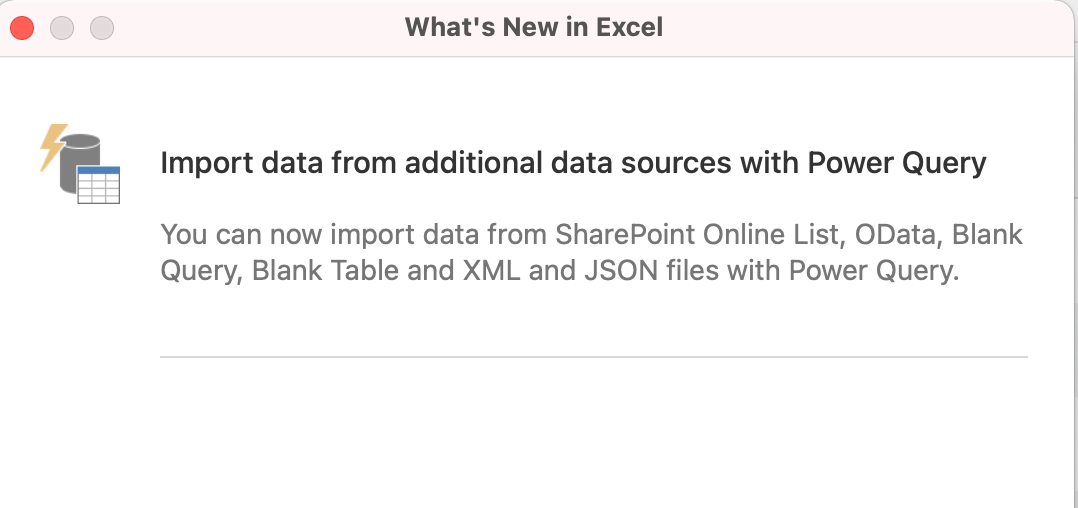1078x508 pixels.
Task: Click the disabled zoom window button
Action: 102,28
